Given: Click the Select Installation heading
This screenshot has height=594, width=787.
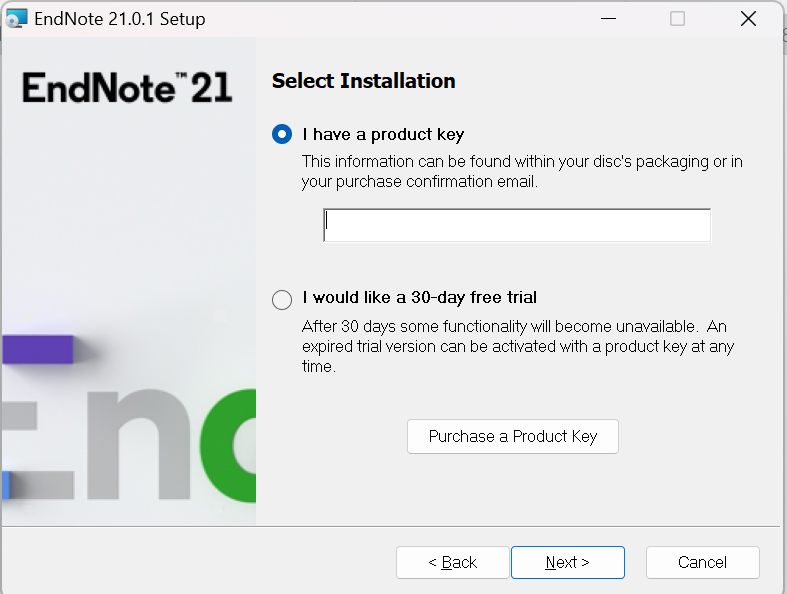Looking at the screenshot, I should [x=363, y=81].
